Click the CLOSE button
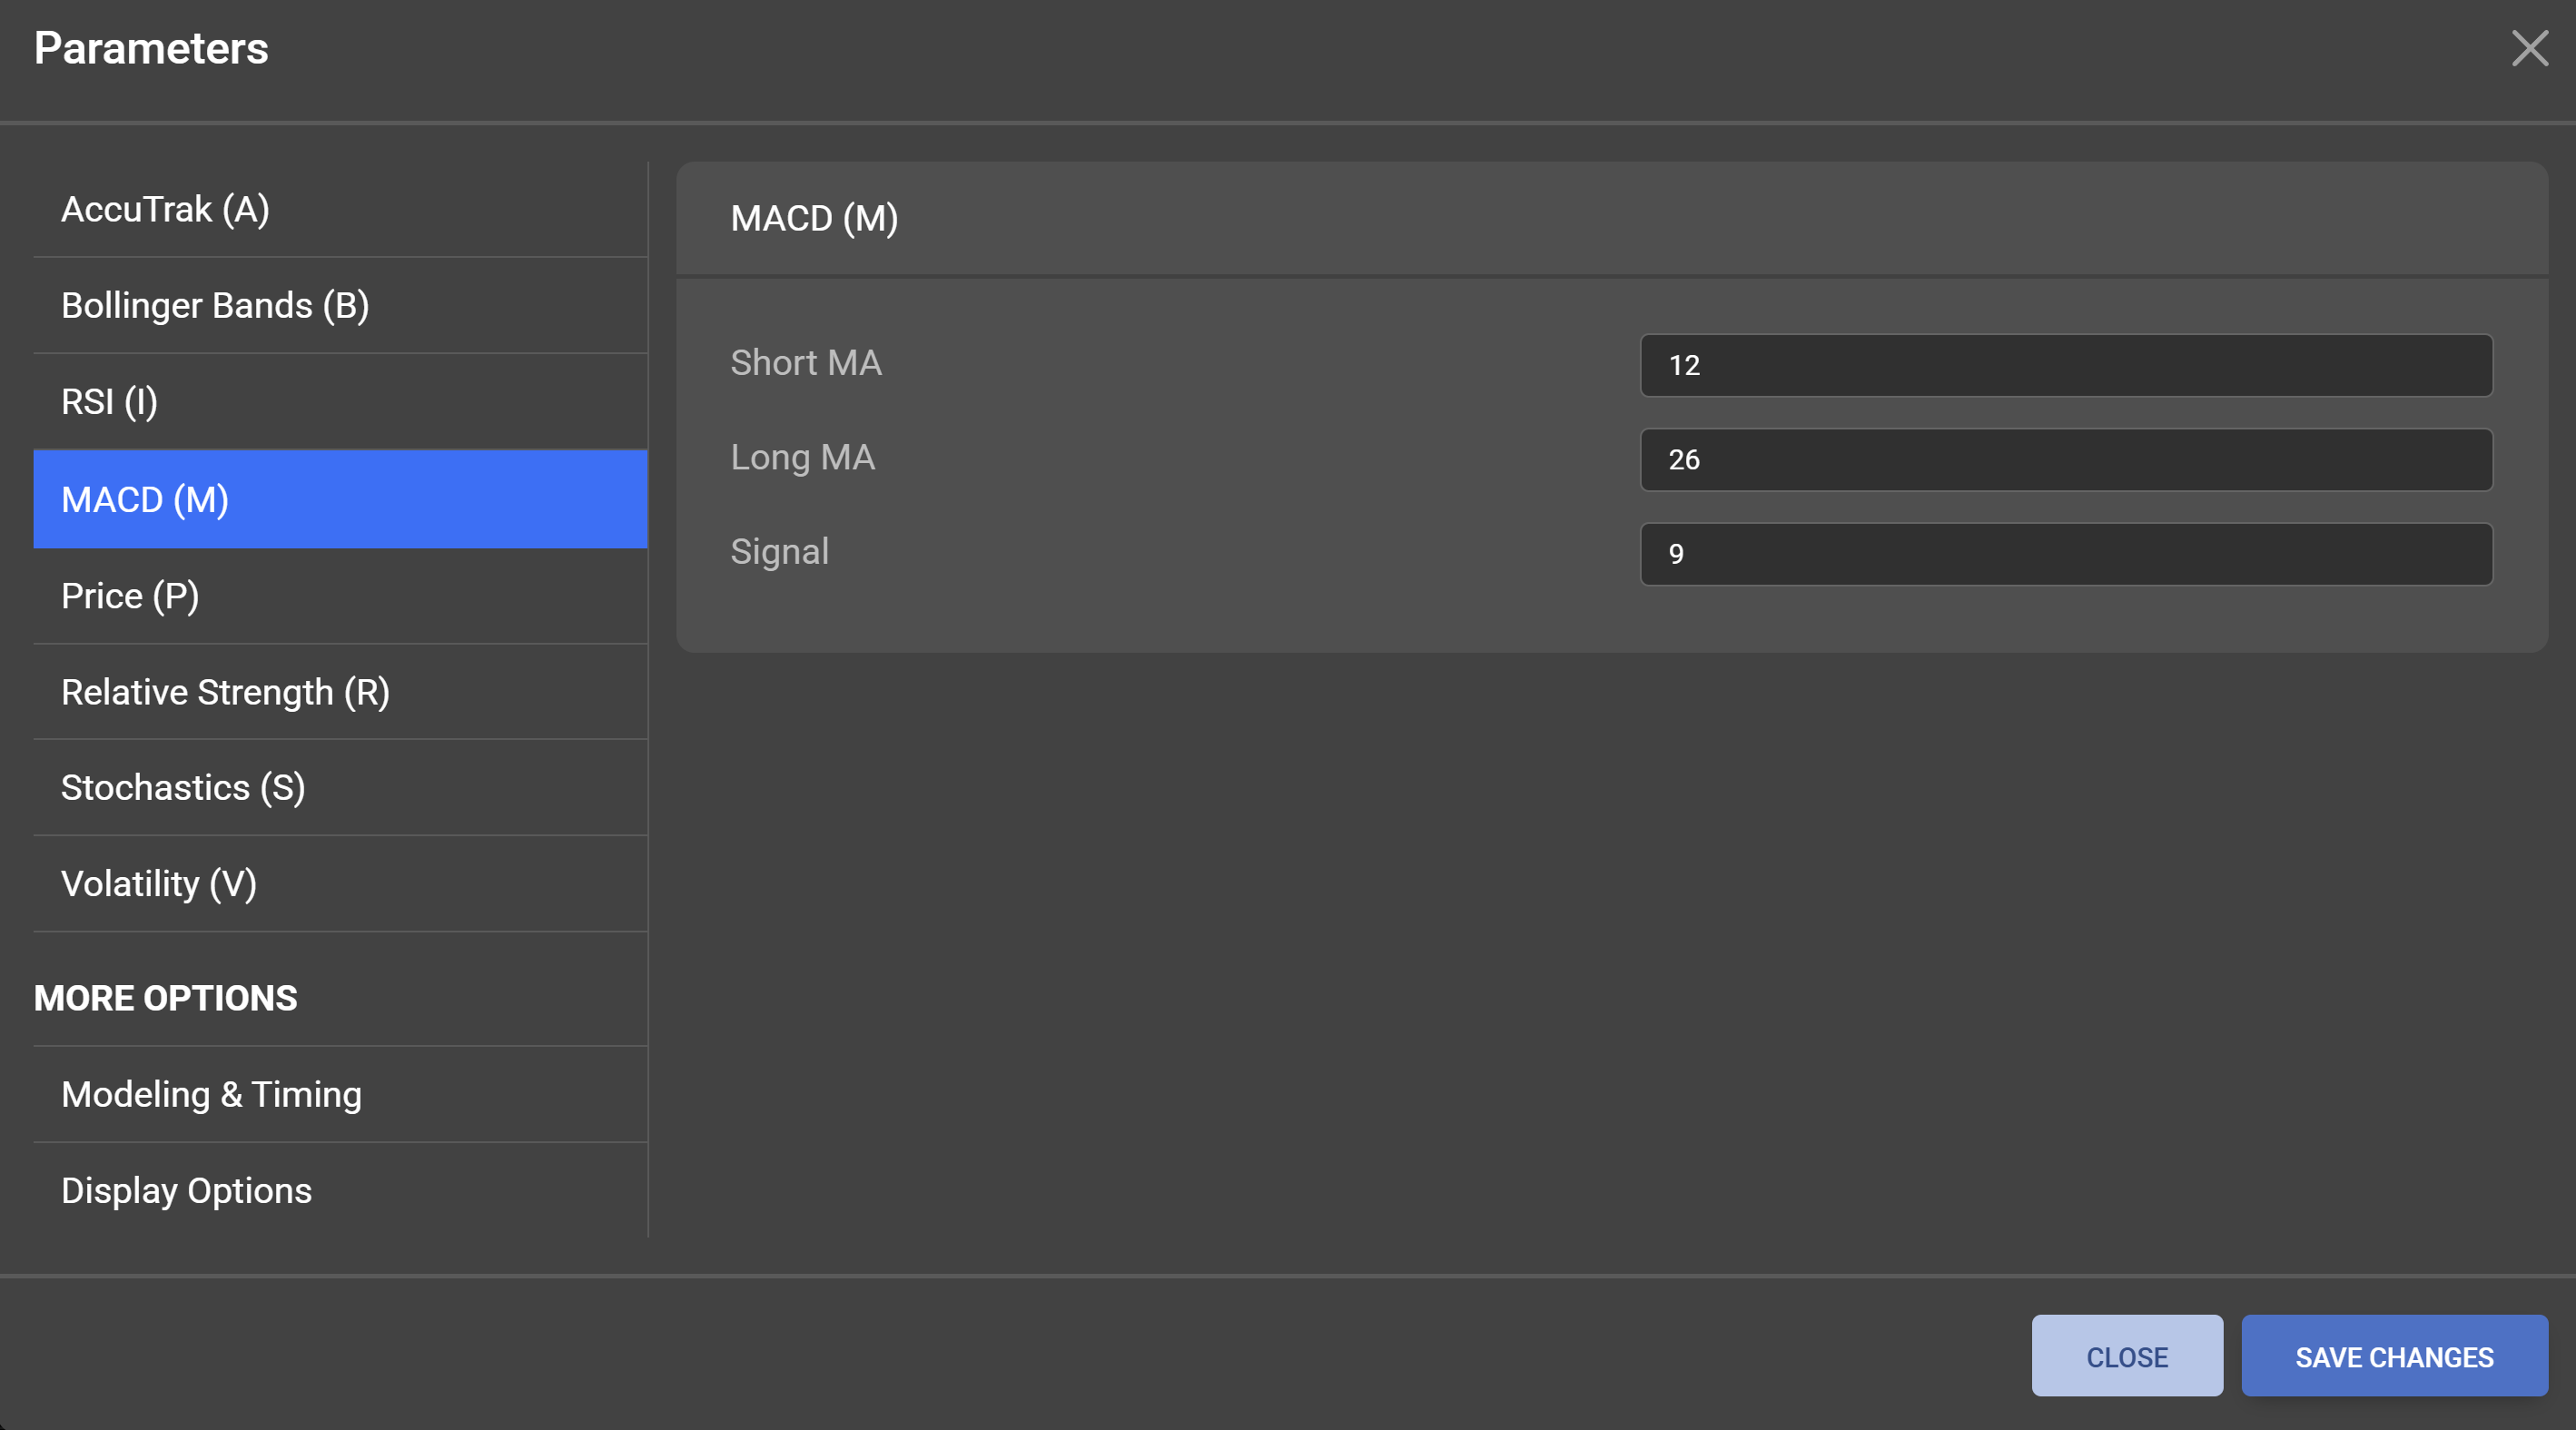Image resolution: width=2576 pixels, height=1430 pixels. pyautogui.click(x=2127, y=1356)
